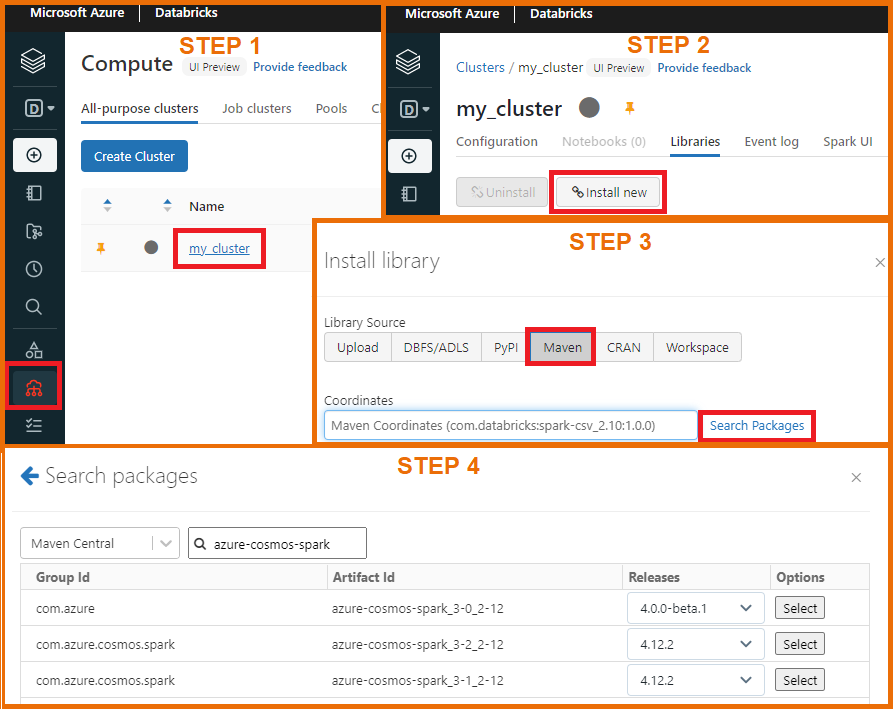Screen dimensions: 893x709
Task: Open the Create new (+) sidebar icon
Action: [x=34, y=155]
